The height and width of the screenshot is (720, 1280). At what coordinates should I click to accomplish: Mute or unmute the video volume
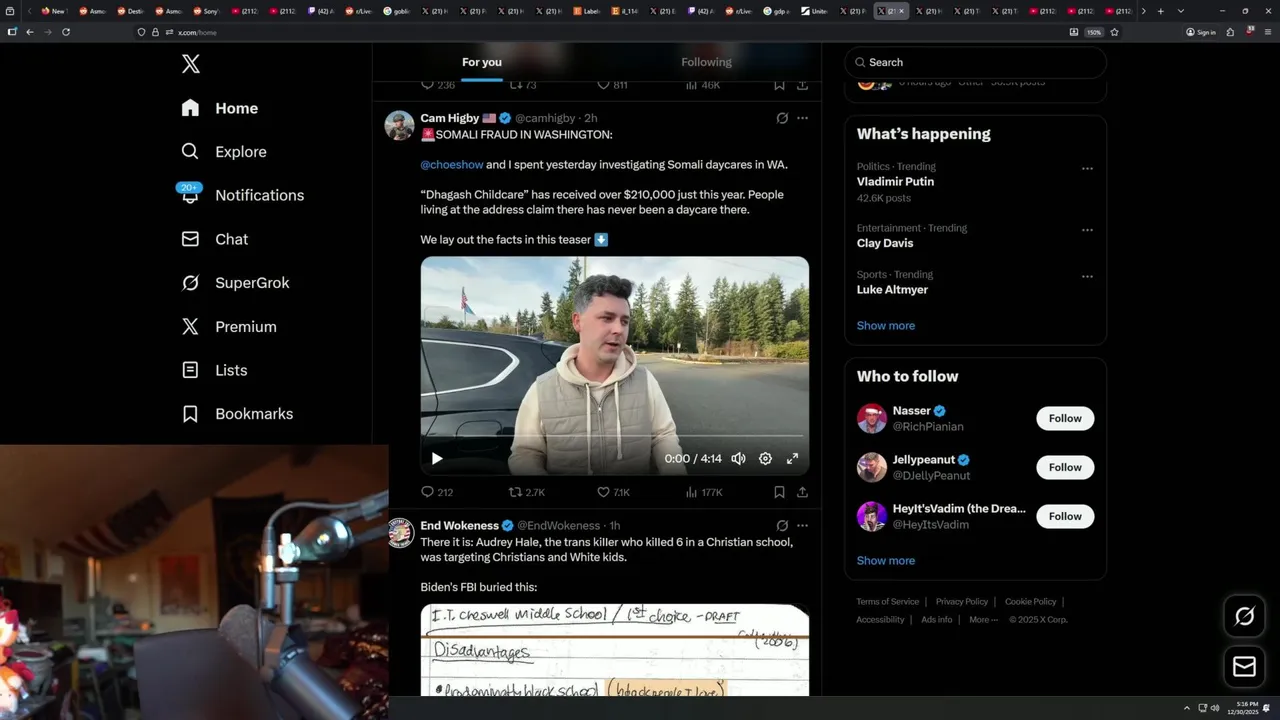point(738,459)
